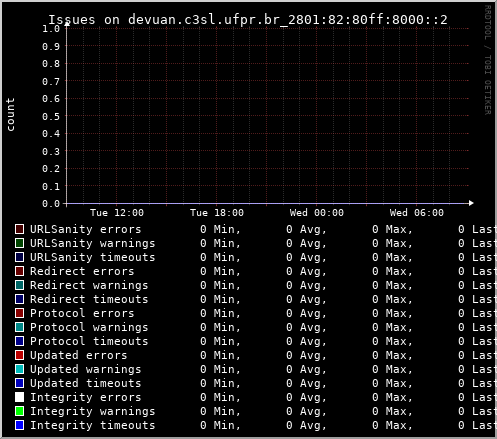
Task: Click the URLSanity warnings green swatch
Action: point(19,243)
